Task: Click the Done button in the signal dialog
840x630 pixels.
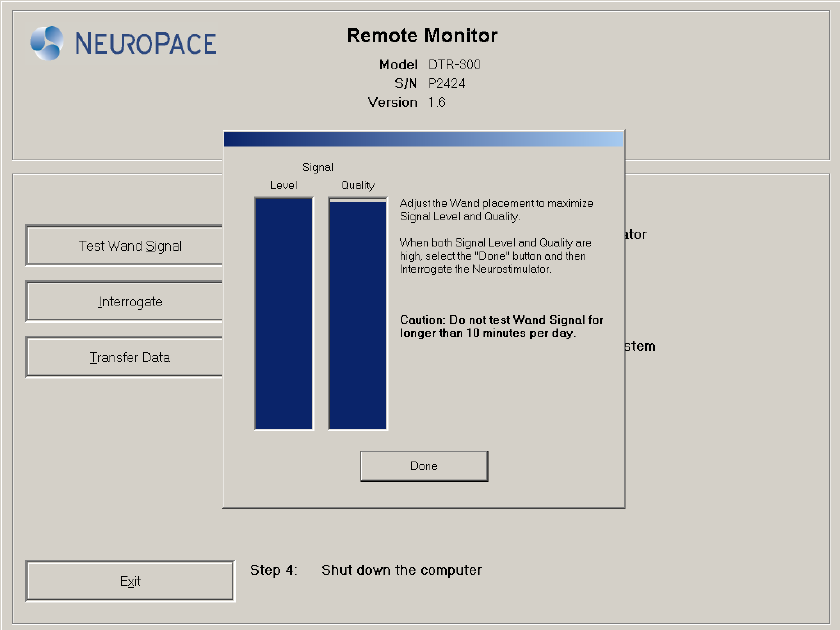Action: (x=424, y=466)
